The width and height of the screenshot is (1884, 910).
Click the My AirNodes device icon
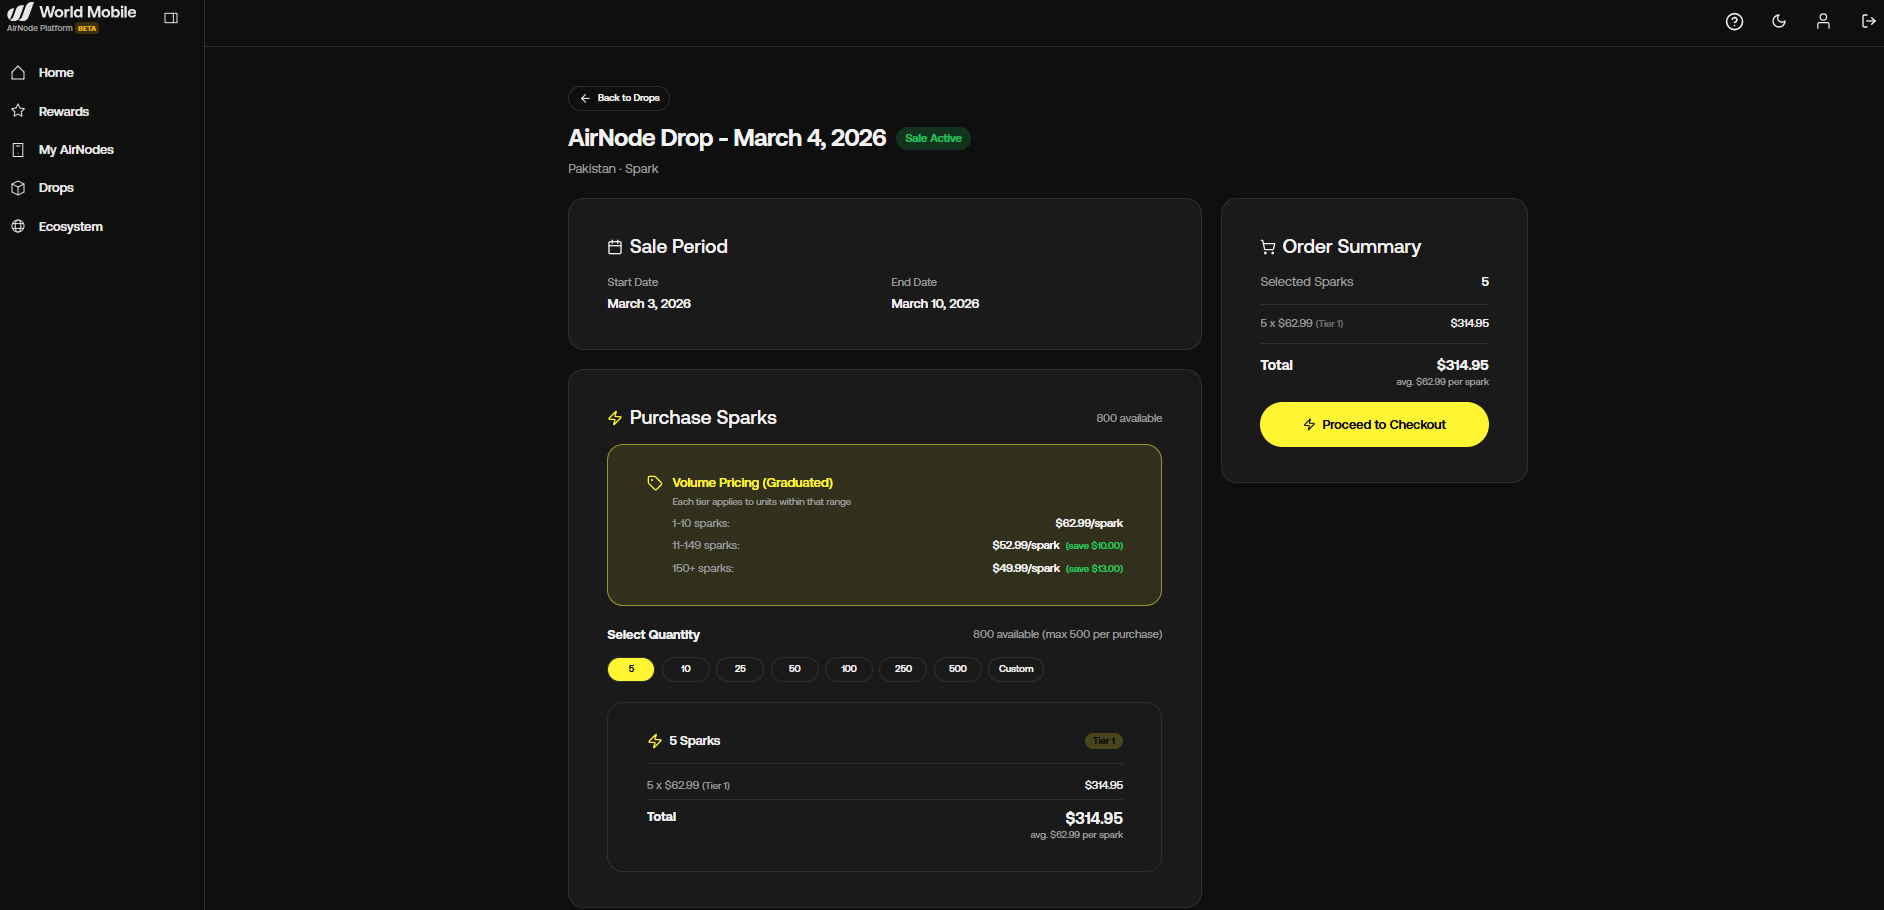18,150
